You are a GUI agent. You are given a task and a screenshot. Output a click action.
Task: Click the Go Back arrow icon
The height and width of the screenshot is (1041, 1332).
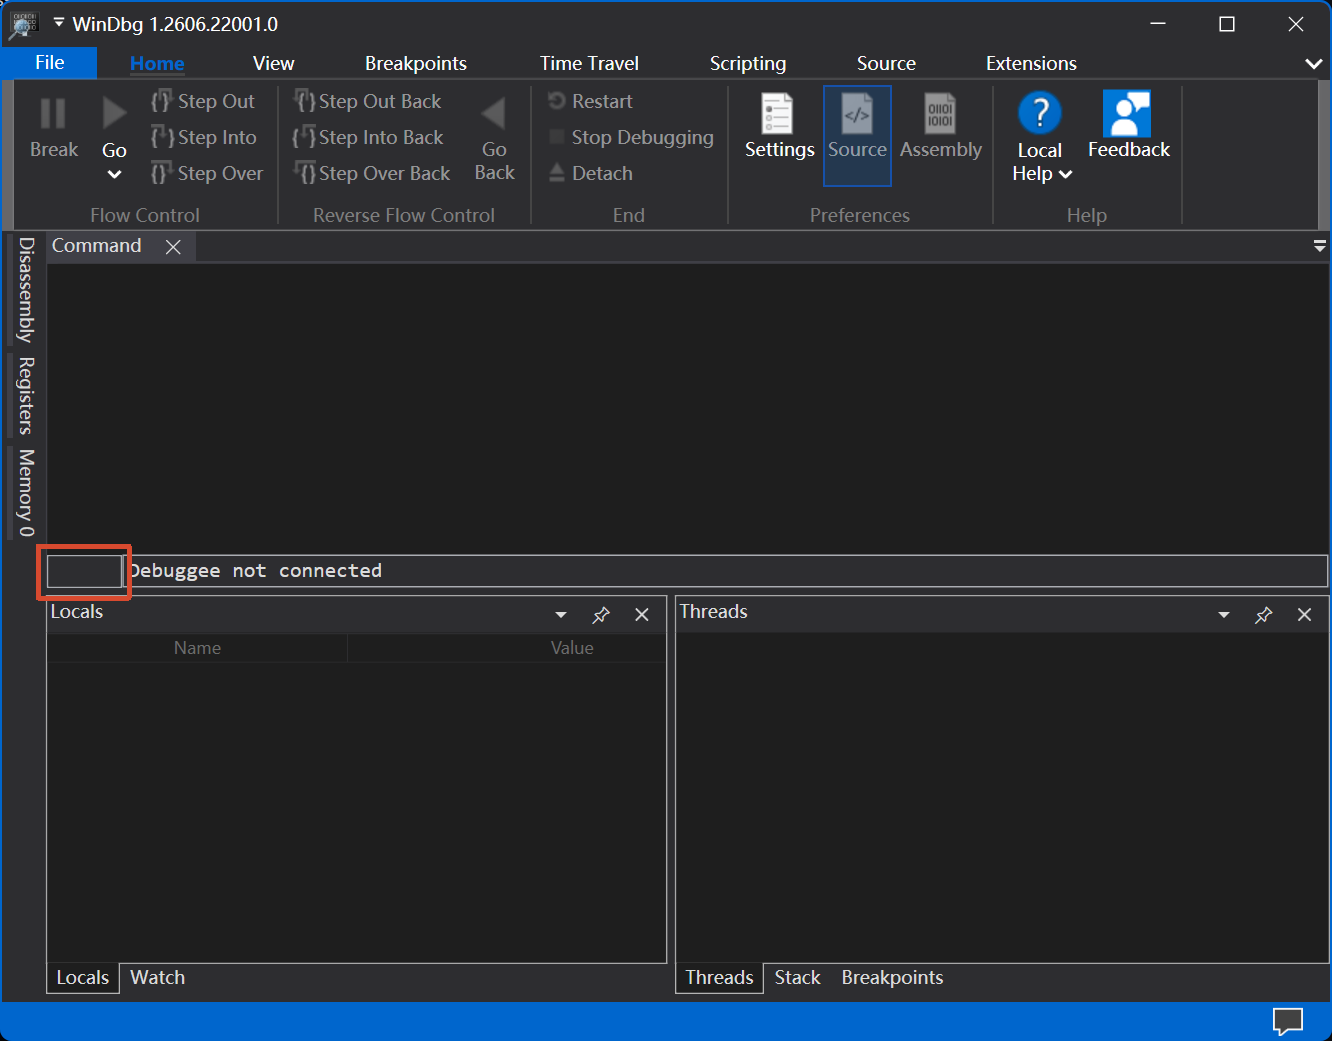point(494,113)
